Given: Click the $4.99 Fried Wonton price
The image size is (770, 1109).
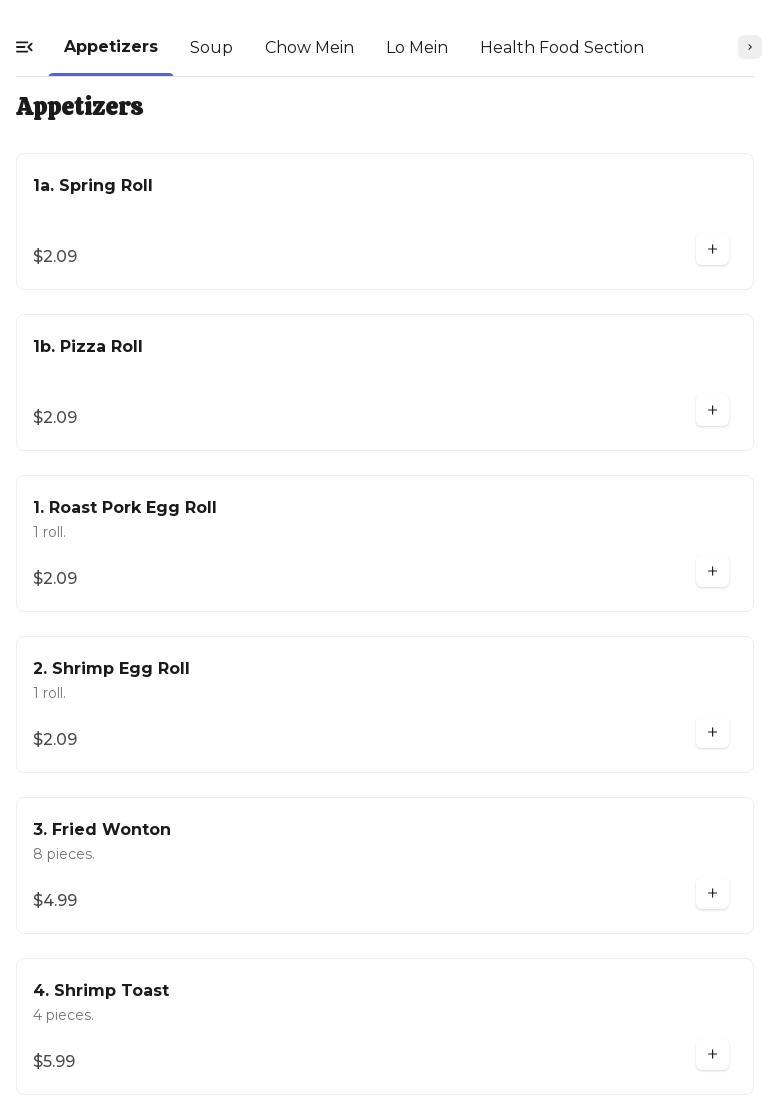Looking at the screenshot, I should [55, 901].
